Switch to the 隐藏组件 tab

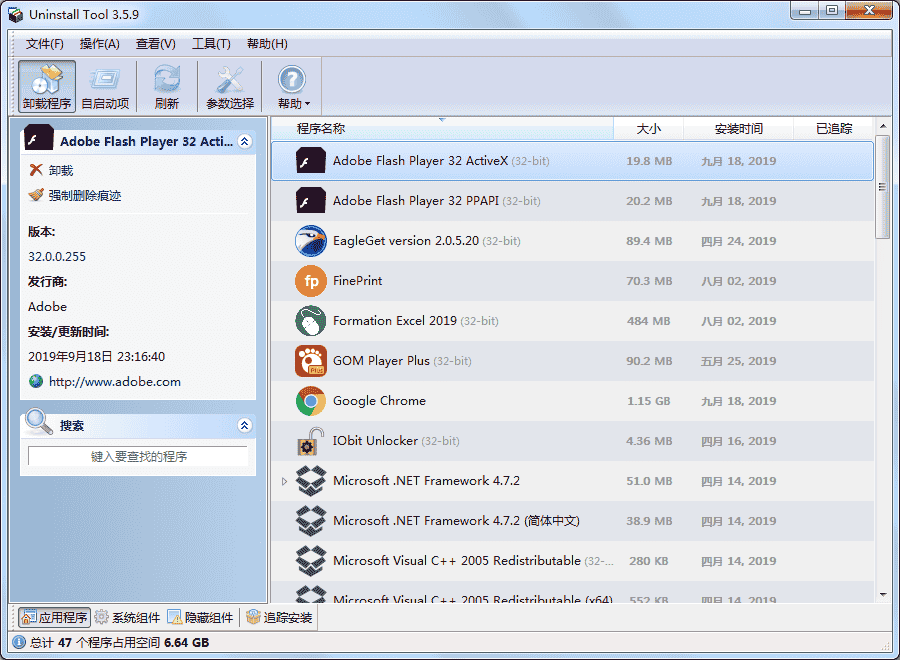200,618
